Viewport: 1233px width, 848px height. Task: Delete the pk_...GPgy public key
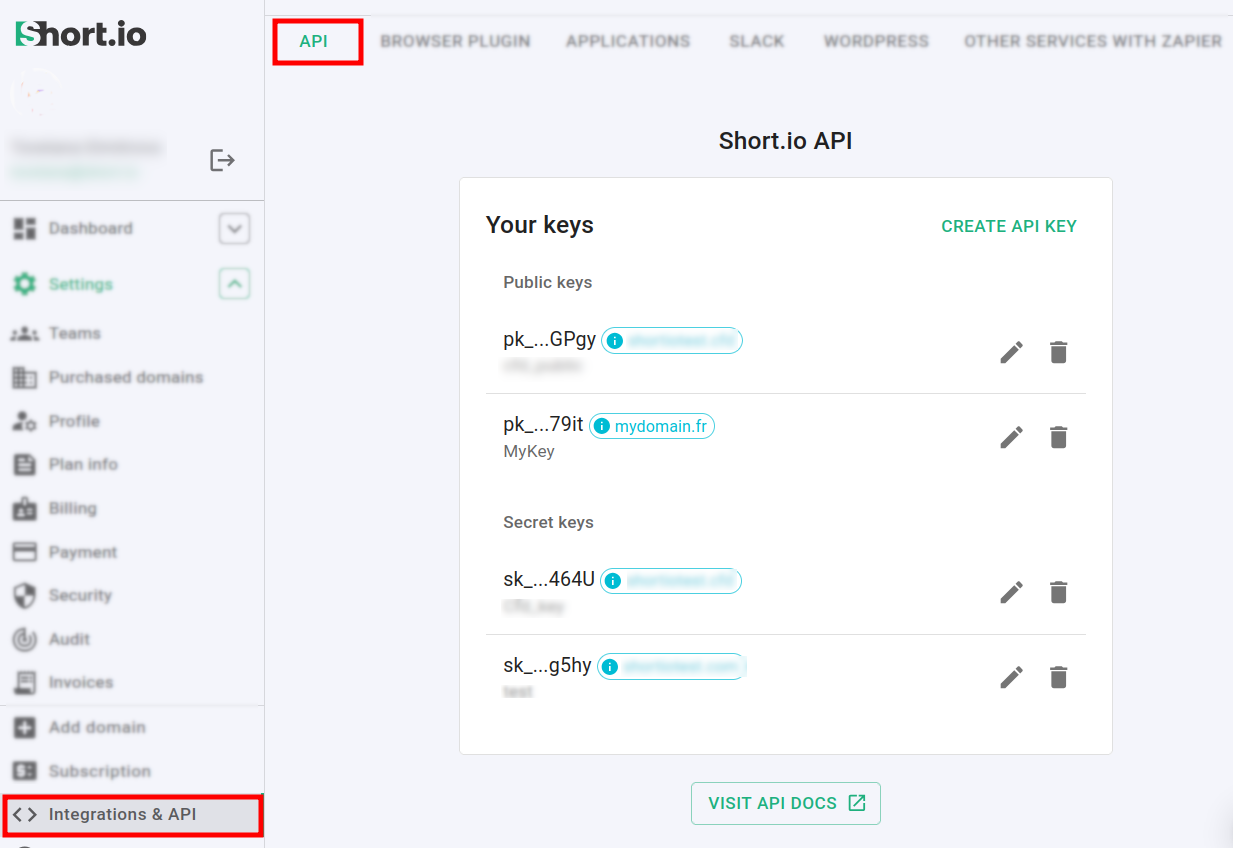[x=1058, y=352]
